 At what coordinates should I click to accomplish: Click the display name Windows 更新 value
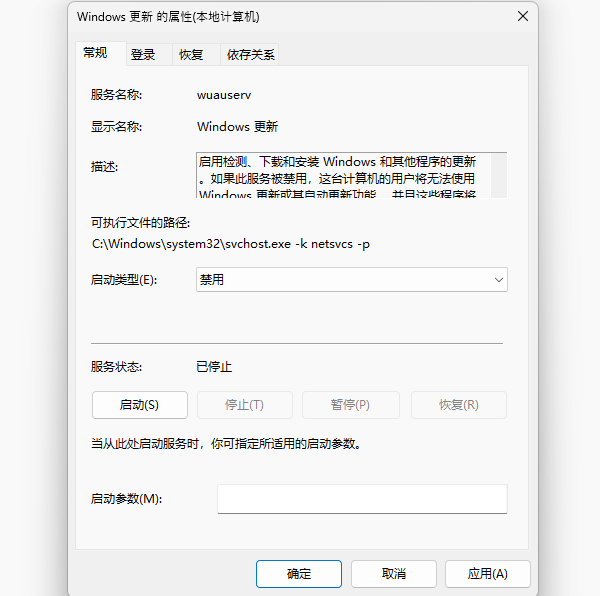click(237, 127)
